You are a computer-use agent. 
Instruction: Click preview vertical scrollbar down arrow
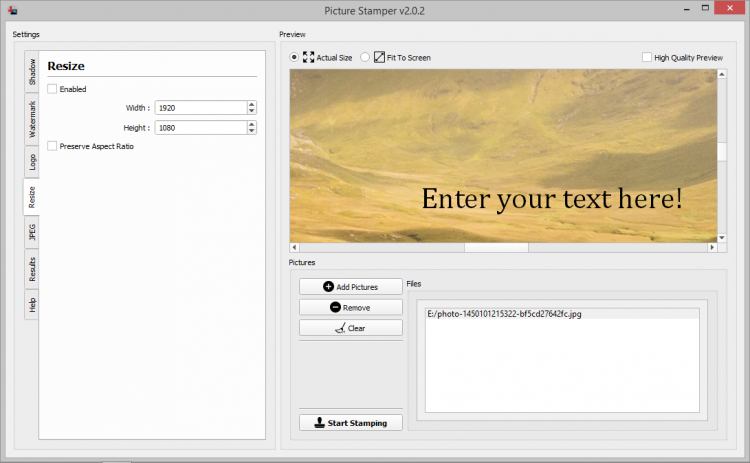tap(722, 238)
